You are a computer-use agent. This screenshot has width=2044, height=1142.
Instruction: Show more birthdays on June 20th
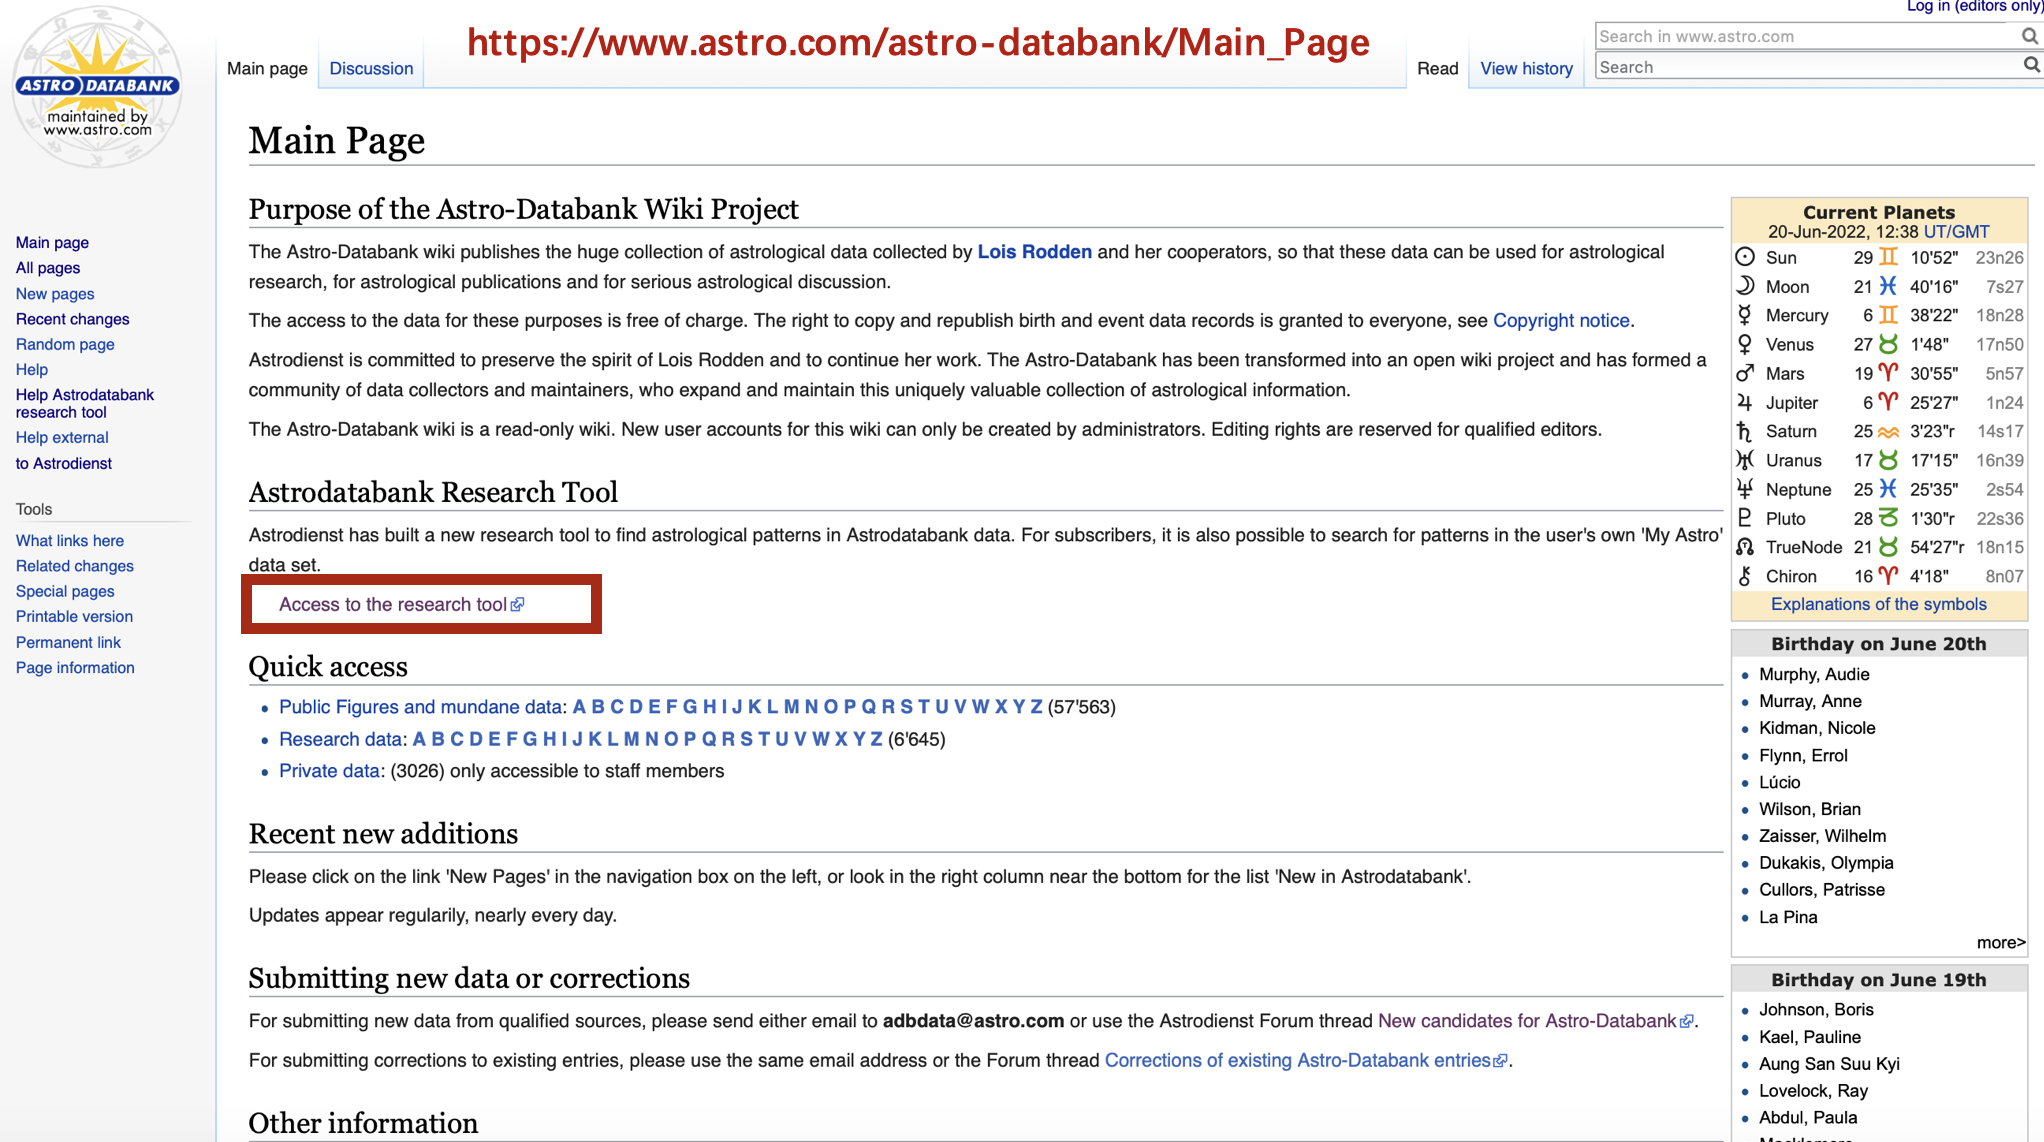point(1999,942)
